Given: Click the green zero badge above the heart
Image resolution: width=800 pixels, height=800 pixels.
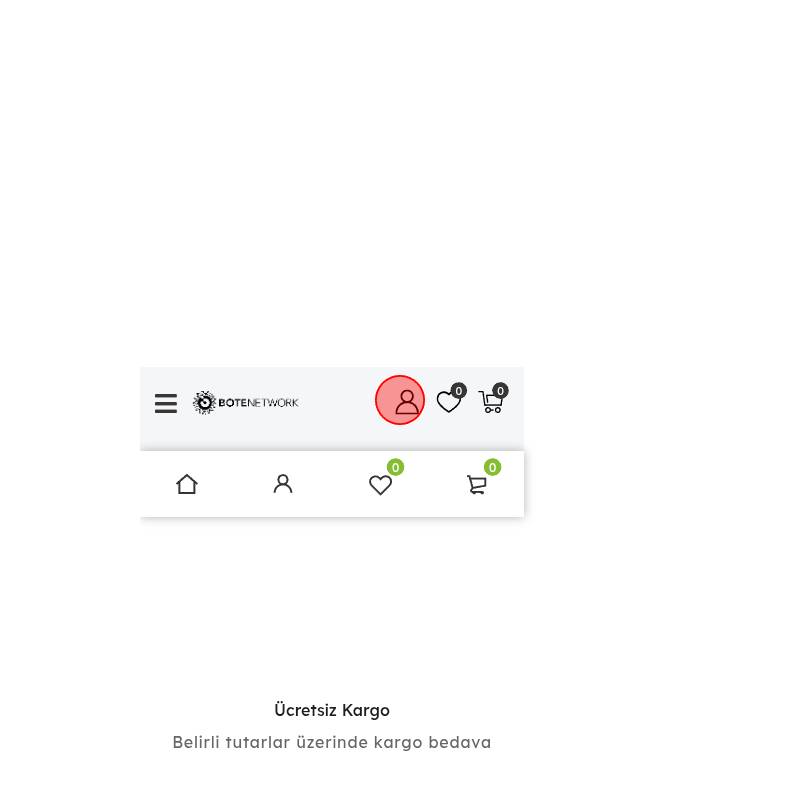Looking at the screenshot, I should coord(395,467).
